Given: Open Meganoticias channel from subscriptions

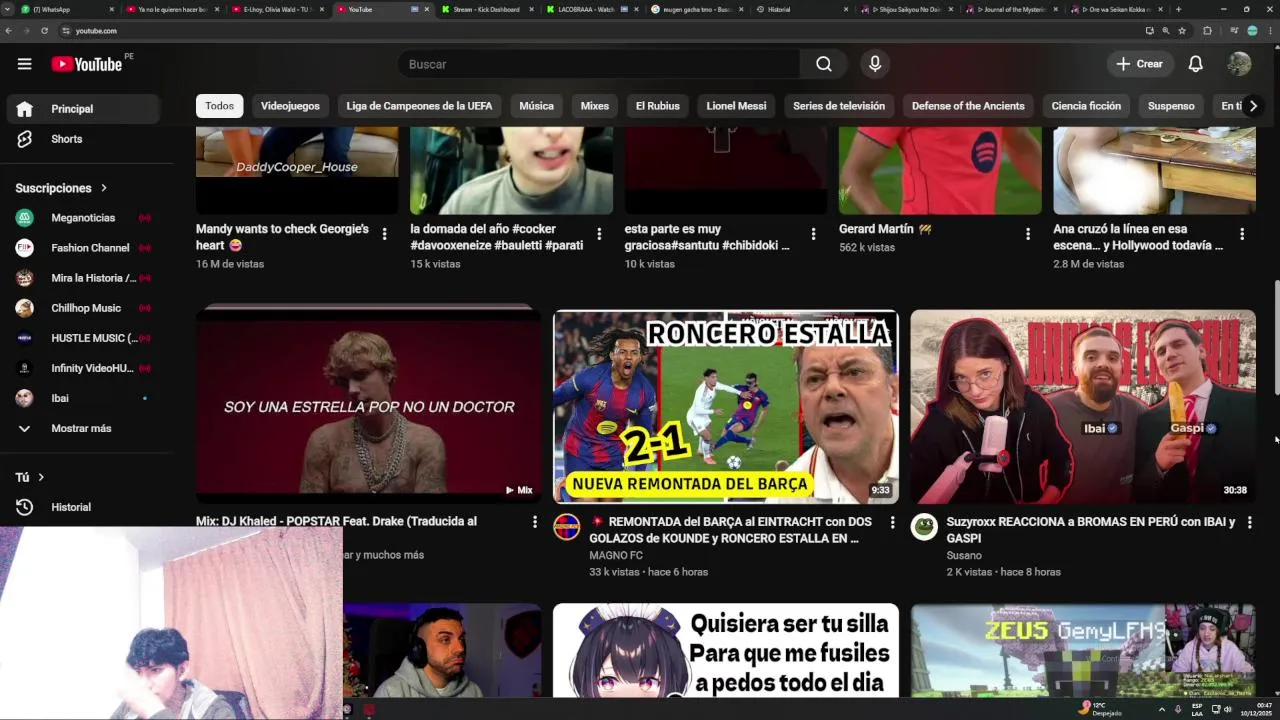Looking at the screenshot, I should point(83,218).
